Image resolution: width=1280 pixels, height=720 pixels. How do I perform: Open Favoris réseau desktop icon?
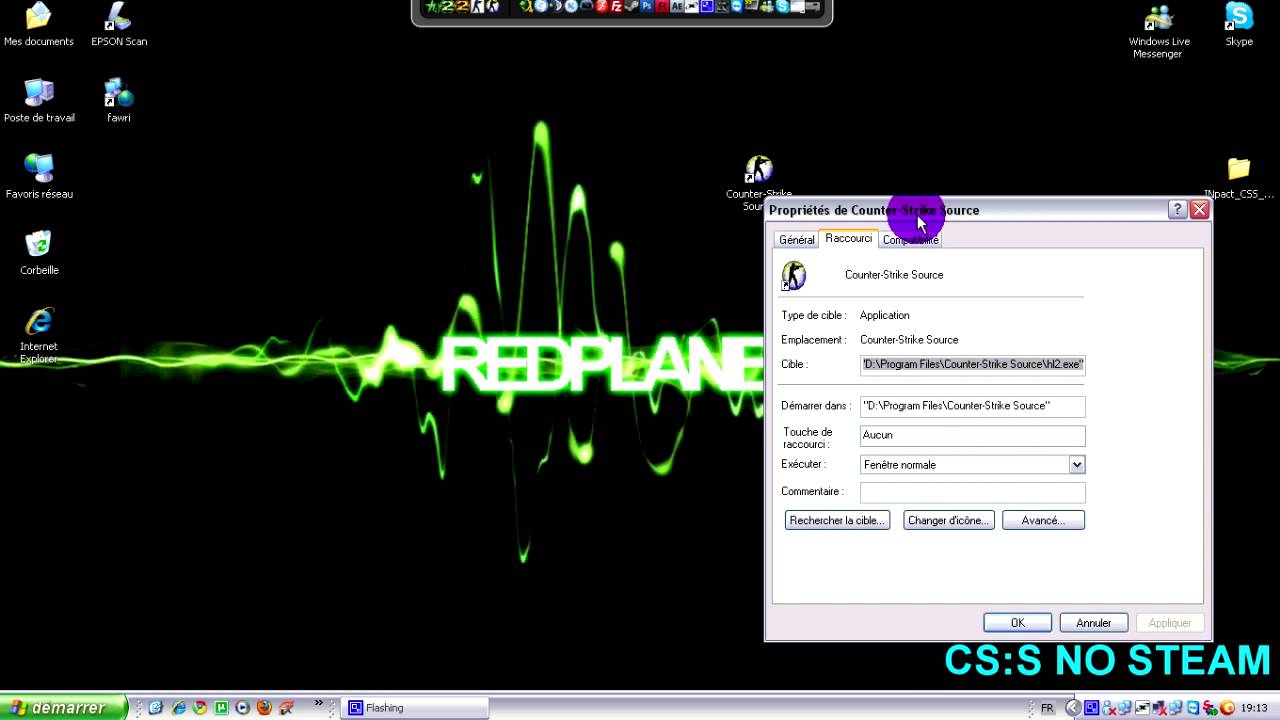point(39,177)
